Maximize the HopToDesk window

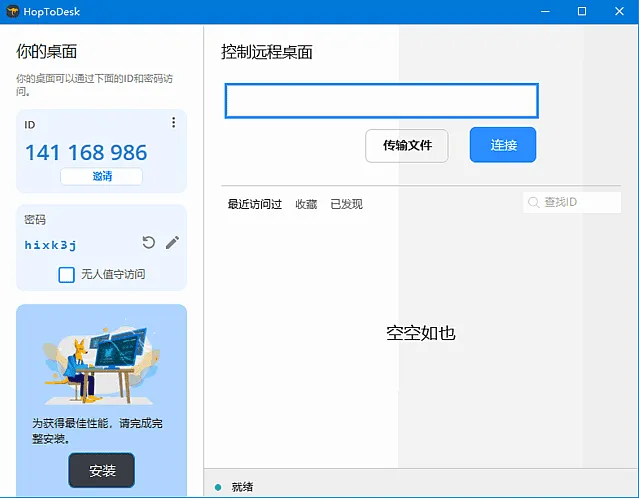[582, 11]
